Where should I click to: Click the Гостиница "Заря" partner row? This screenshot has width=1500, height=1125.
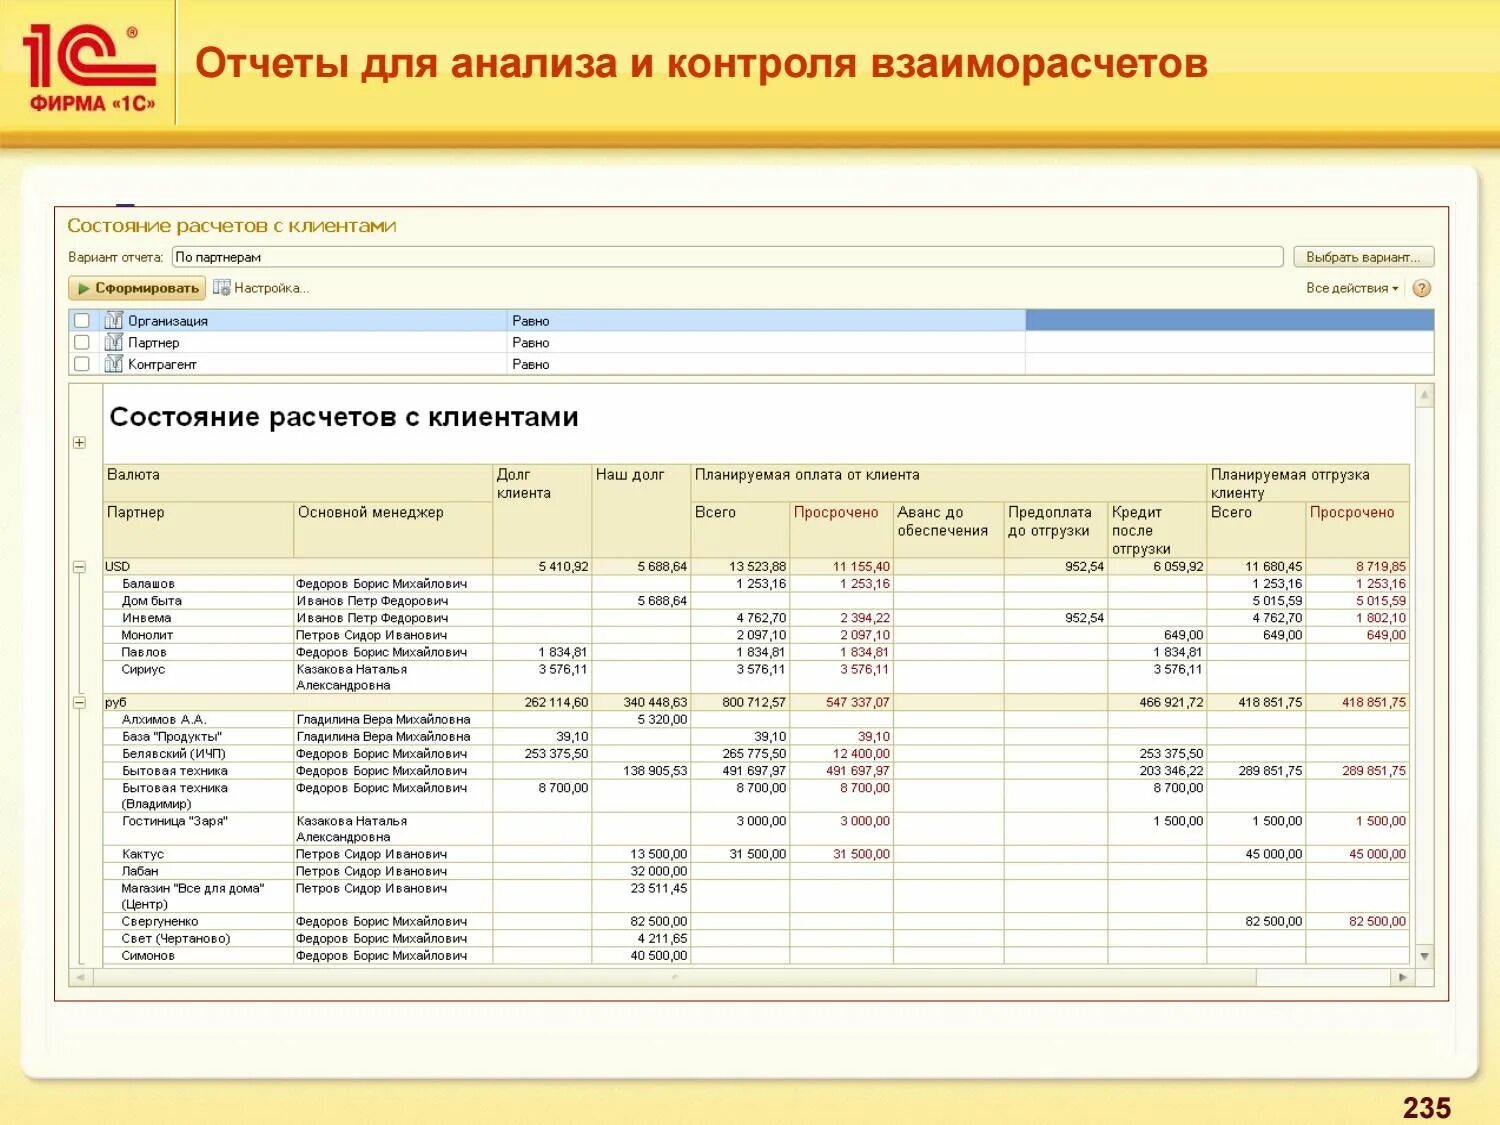click(756, 829)
